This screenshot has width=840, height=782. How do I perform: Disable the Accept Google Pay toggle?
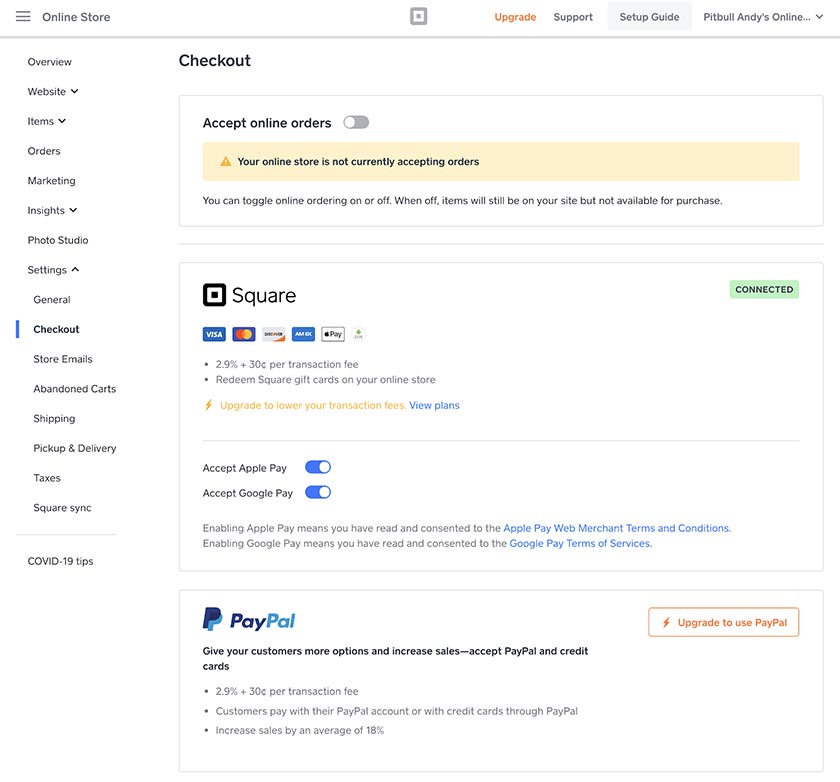pyautogui.click(x=318, y=491)
